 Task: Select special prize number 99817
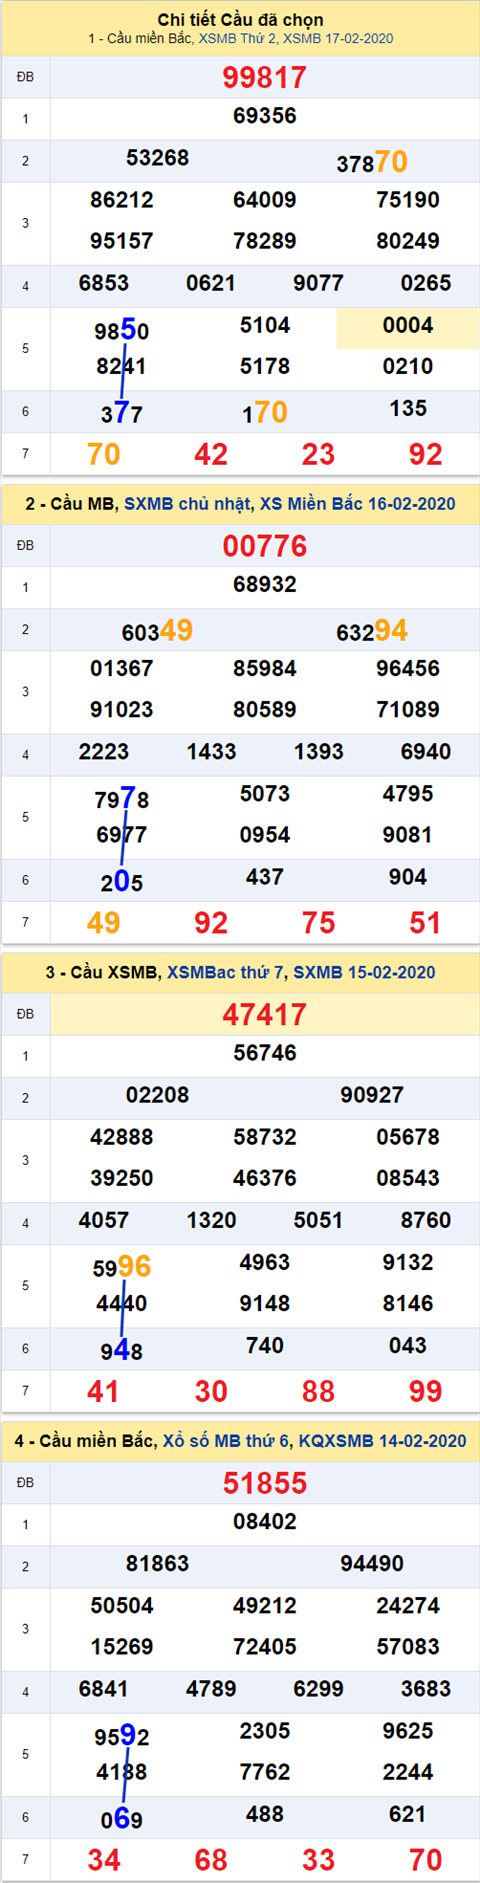[265, 77]
